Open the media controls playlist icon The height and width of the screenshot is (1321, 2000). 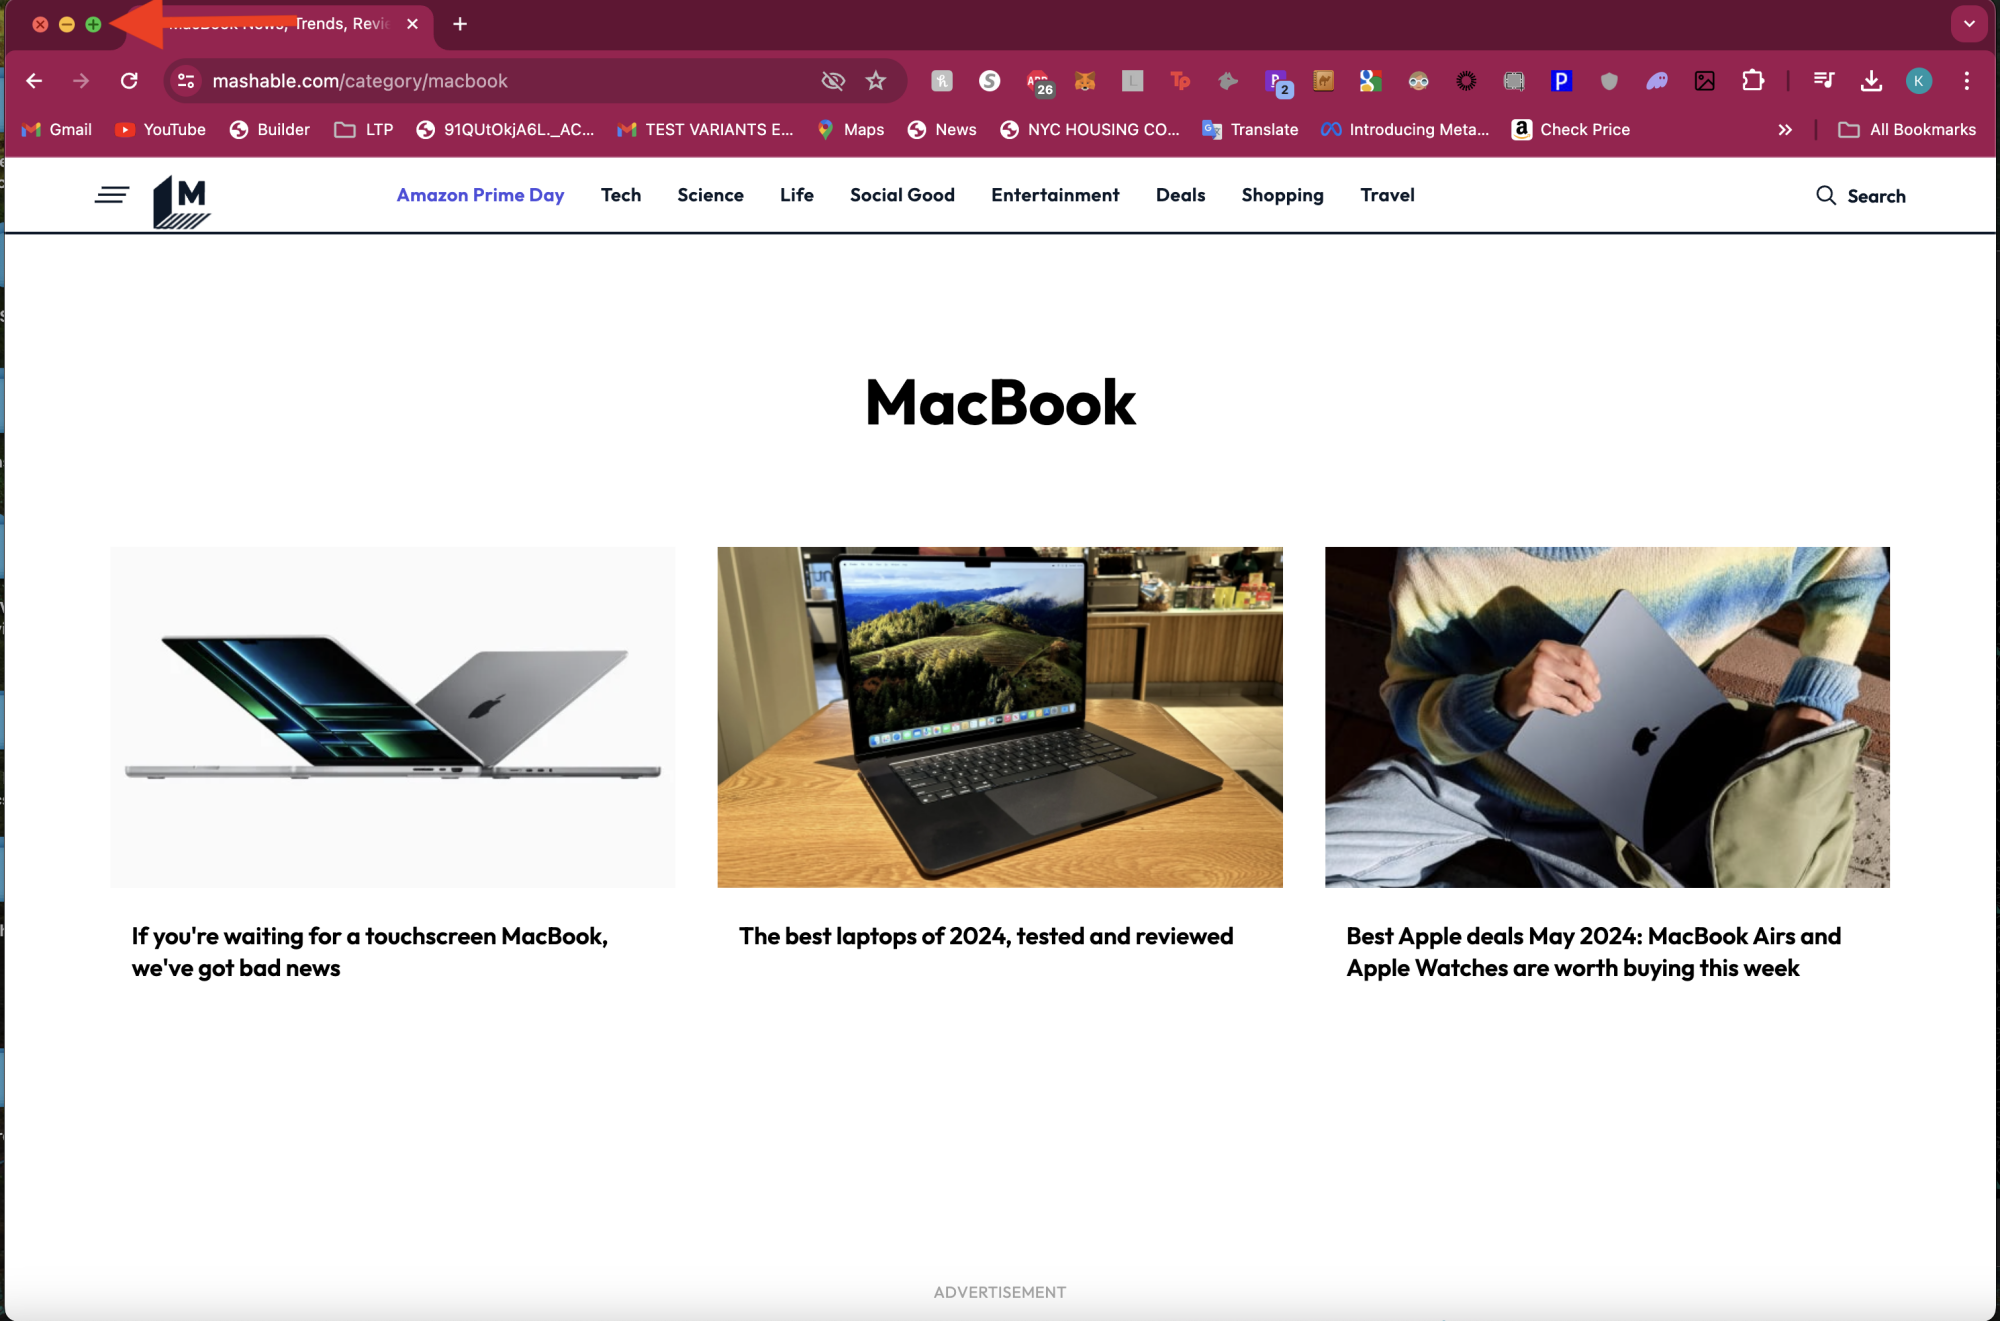(x=1824, y=81)
